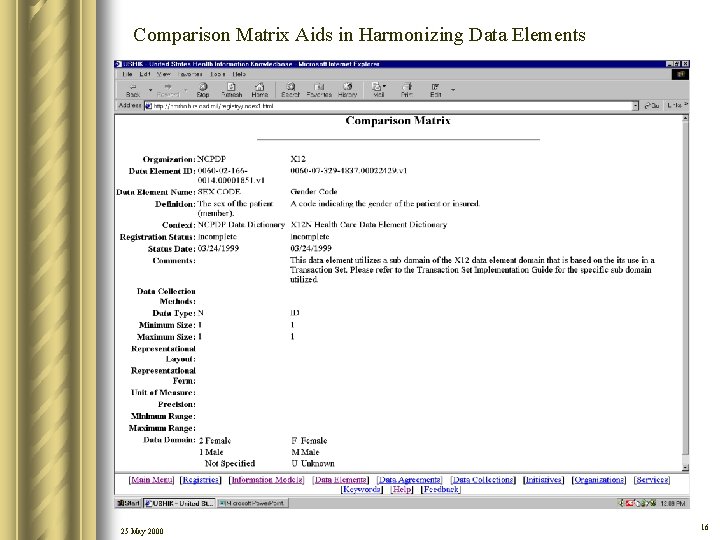Open the Search toolbar icon
Viewport: 720px width, 540px height.
[290, 90]
